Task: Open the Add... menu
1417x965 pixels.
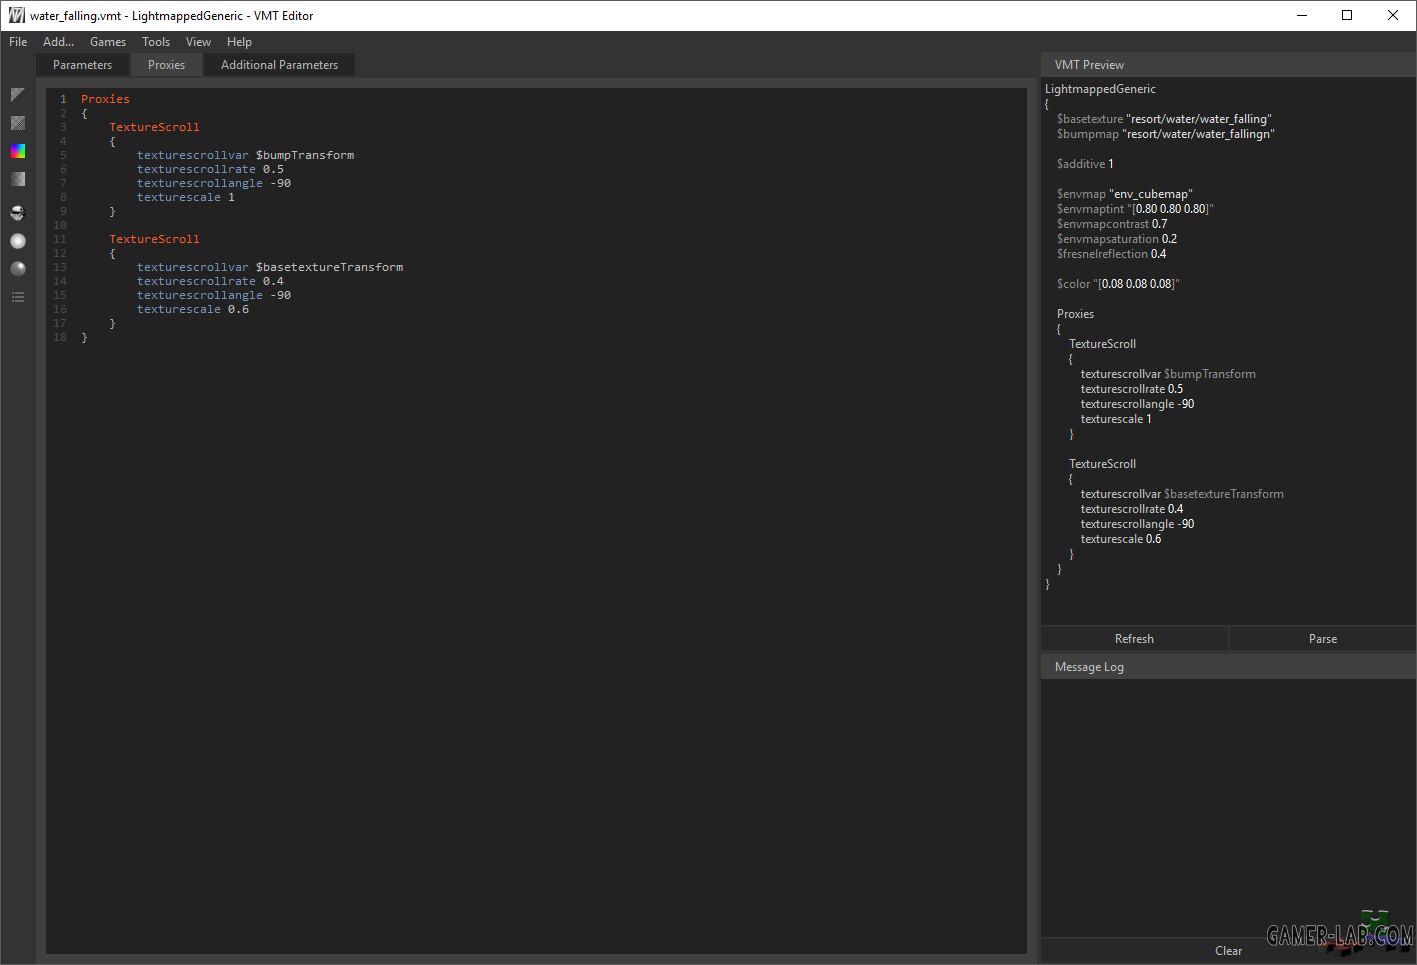Action: (59, 42)
